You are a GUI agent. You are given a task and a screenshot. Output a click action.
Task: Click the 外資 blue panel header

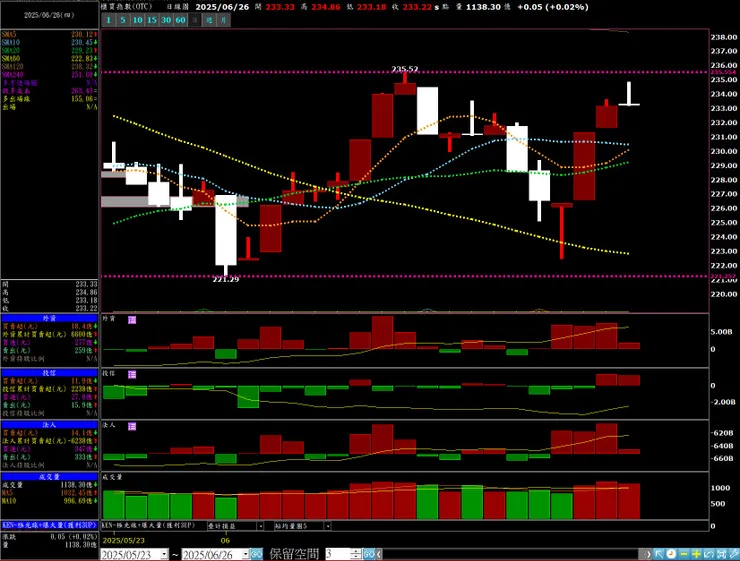tap(50, 318)
